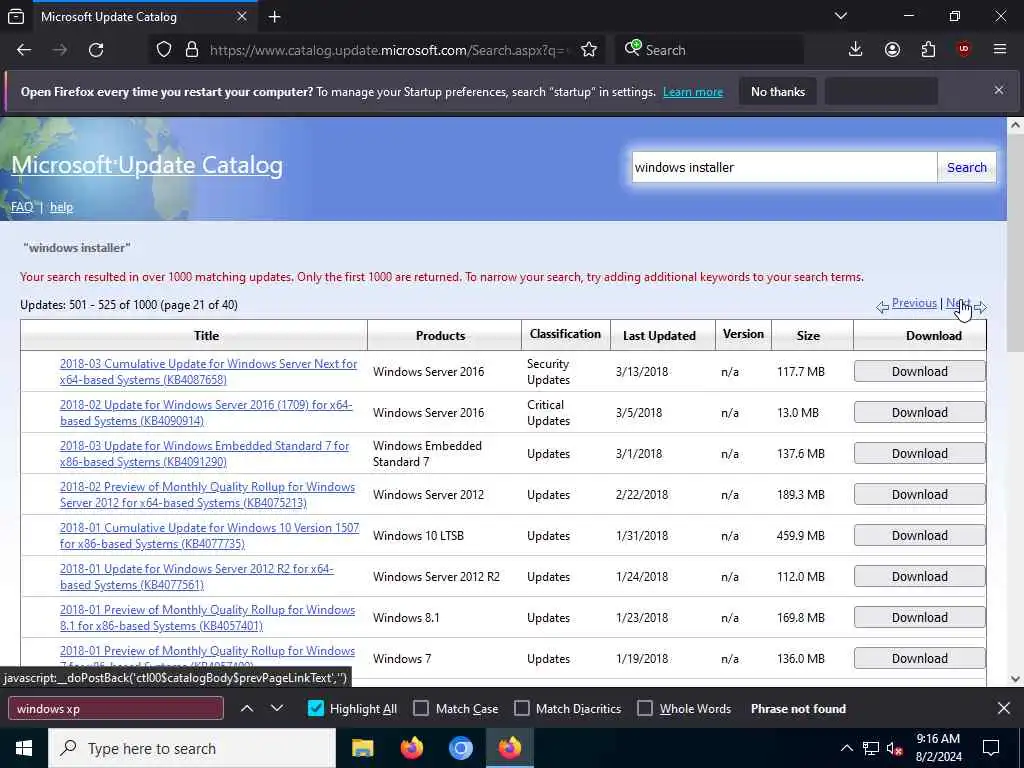Viewport: 1024px width, 768px height.
Task: Open a new tab with plus icon
Action: click(275, 17)
